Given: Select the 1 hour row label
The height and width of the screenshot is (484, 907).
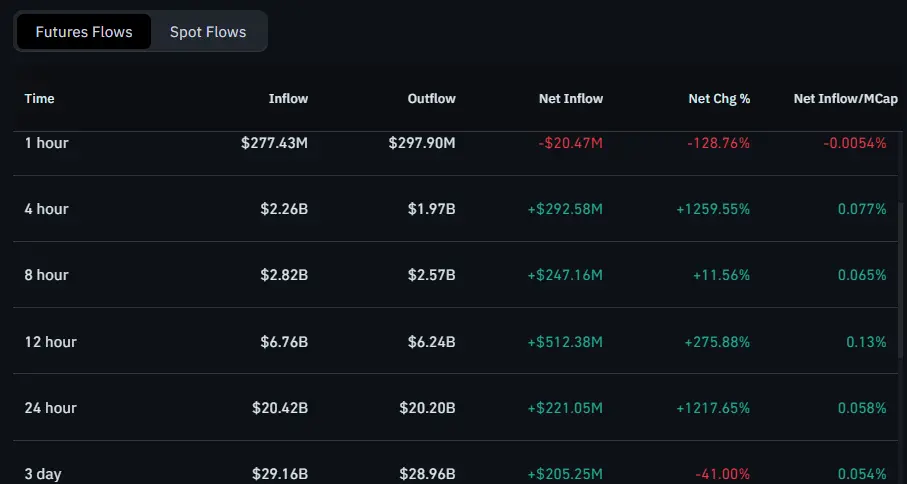Looking at the screenshot, I should (x=47, y=143).
